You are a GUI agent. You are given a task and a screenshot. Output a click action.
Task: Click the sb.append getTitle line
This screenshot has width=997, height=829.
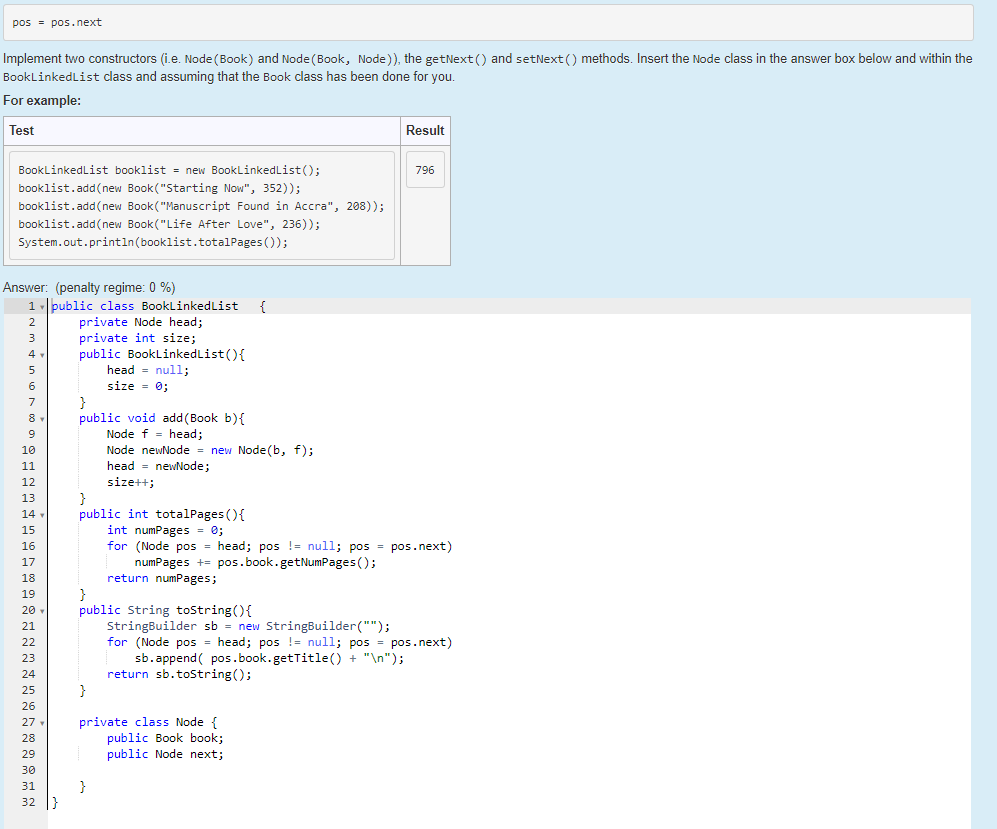[x=269, y=658]
